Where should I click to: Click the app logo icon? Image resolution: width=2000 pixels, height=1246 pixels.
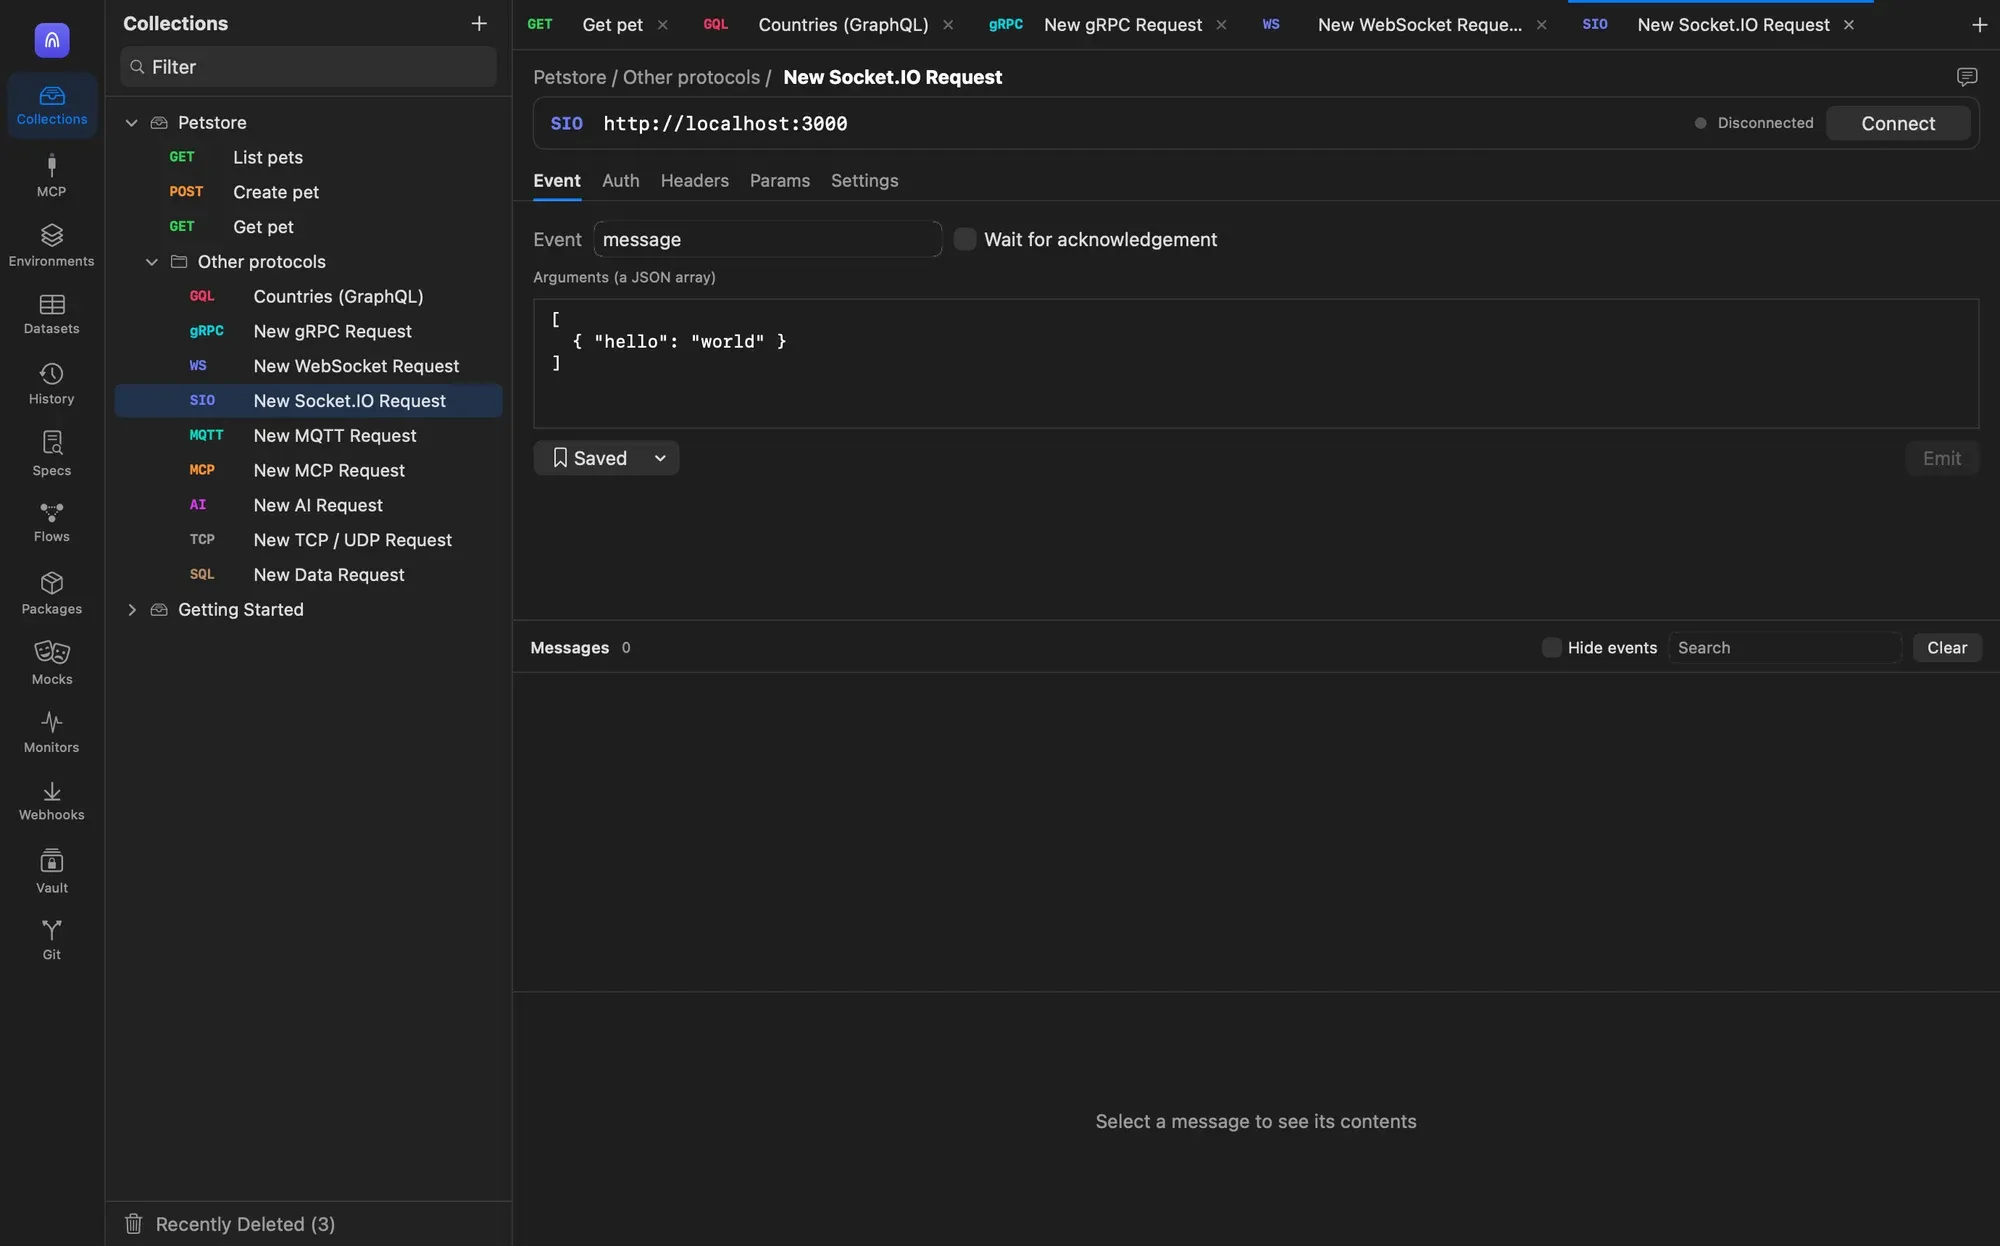tap(52, 40)
